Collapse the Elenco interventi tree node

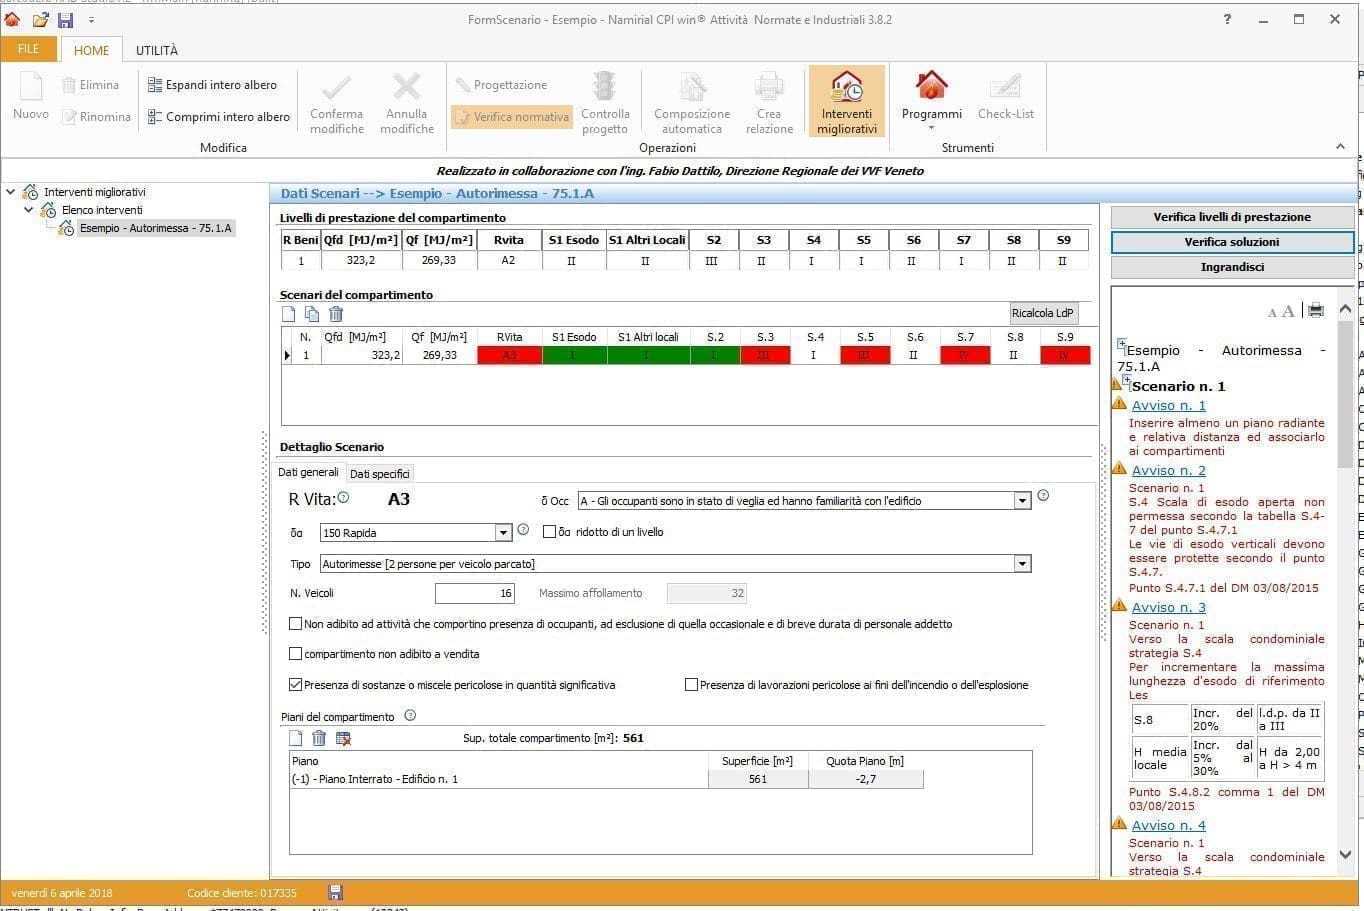29,210
